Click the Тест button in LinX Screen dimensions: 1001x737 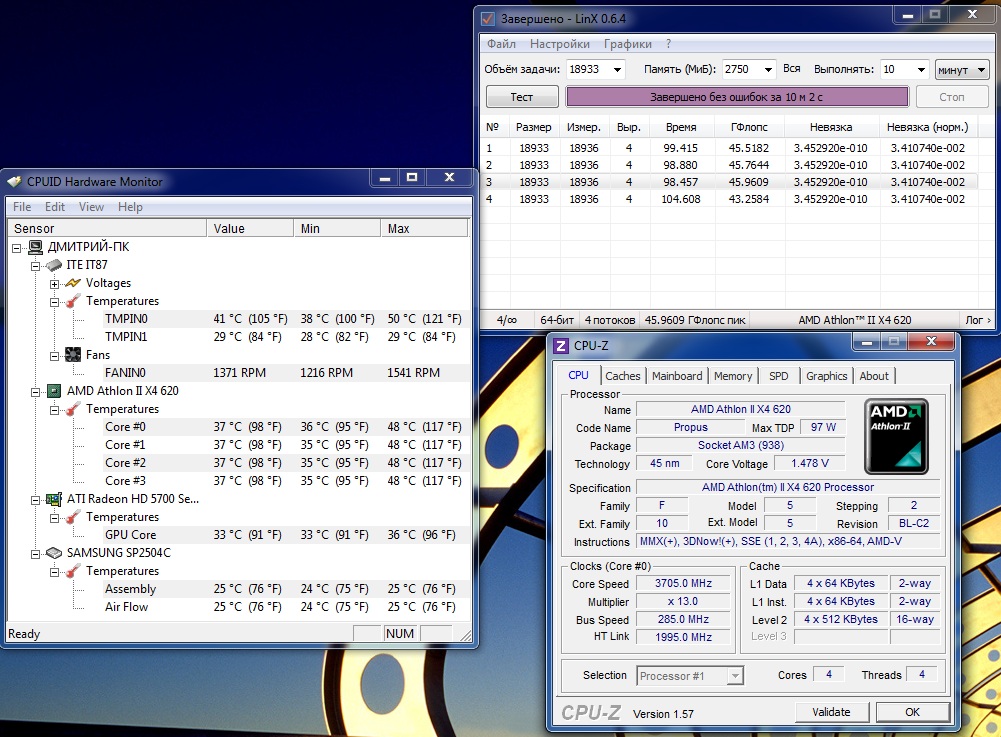[x=522, y=96]
